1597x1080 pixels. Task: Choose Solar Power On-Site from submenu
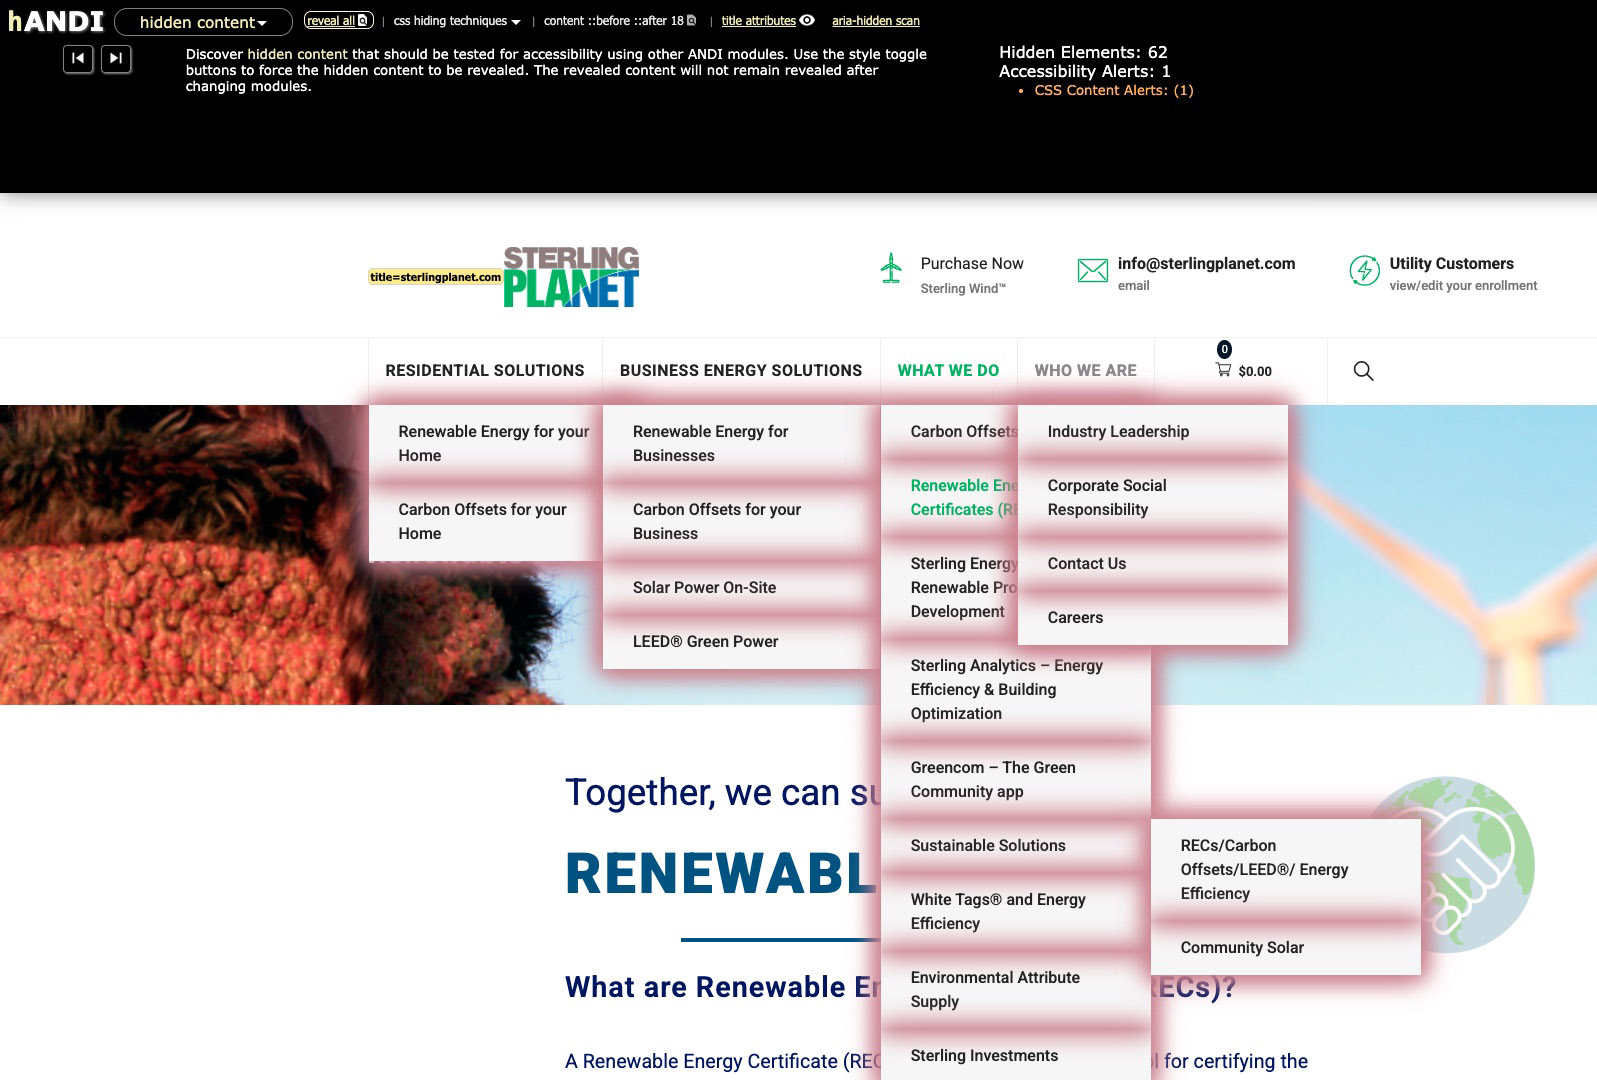(704, 588)
